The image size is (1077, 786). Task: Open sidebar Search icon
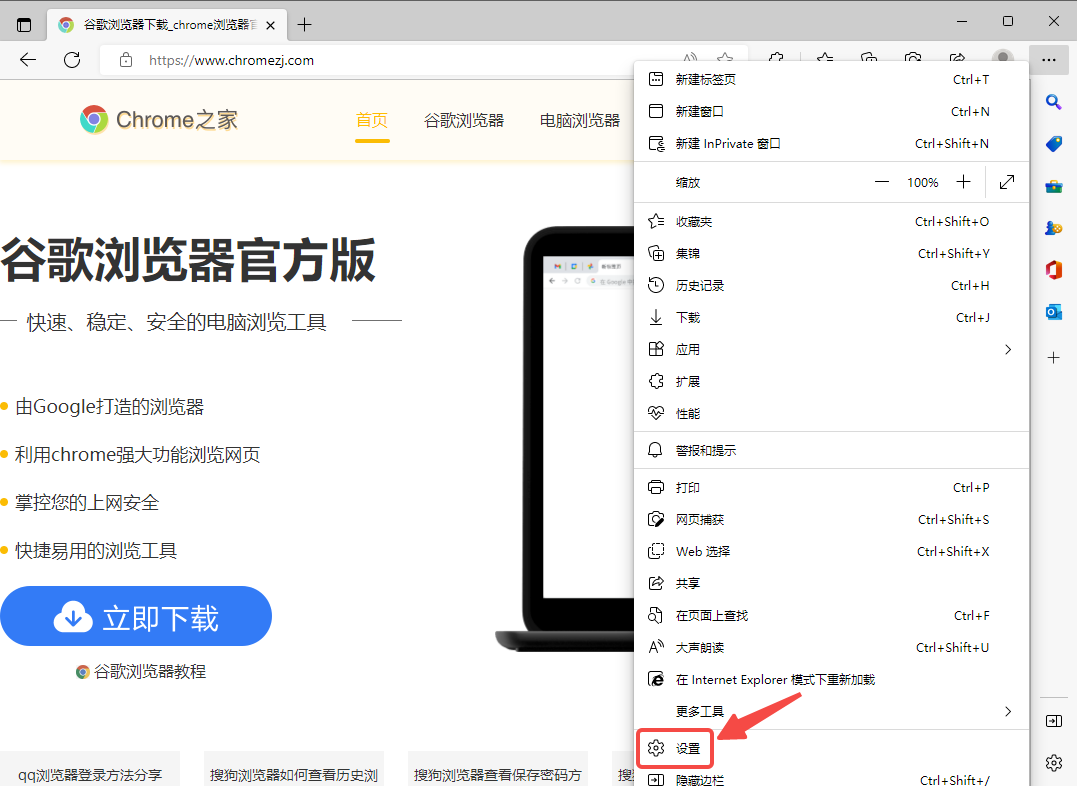click(x=1054, y=102)
